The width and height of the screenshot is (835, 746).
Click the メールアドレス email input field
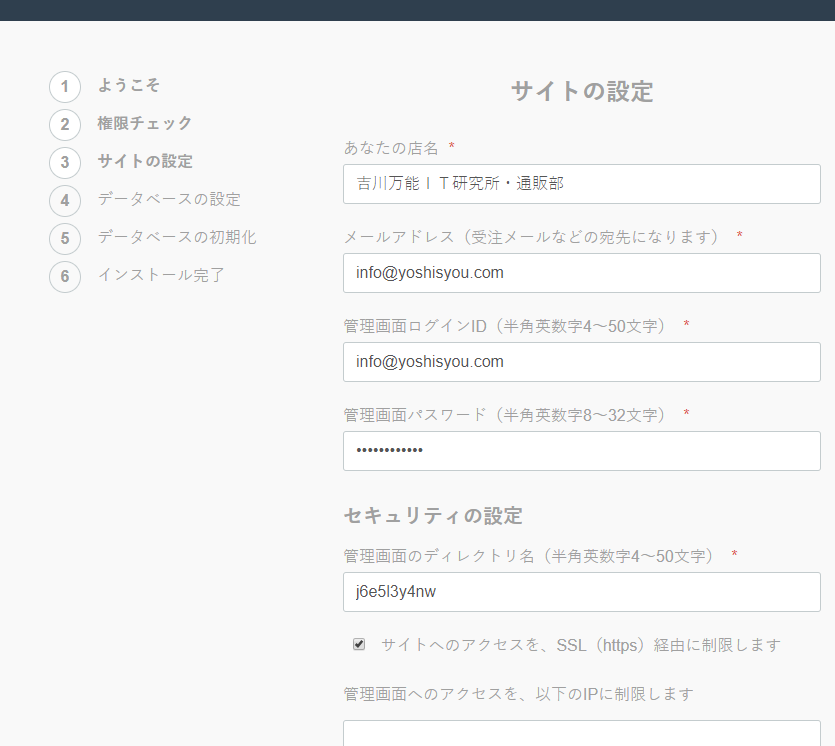click(x=581, y=273)
